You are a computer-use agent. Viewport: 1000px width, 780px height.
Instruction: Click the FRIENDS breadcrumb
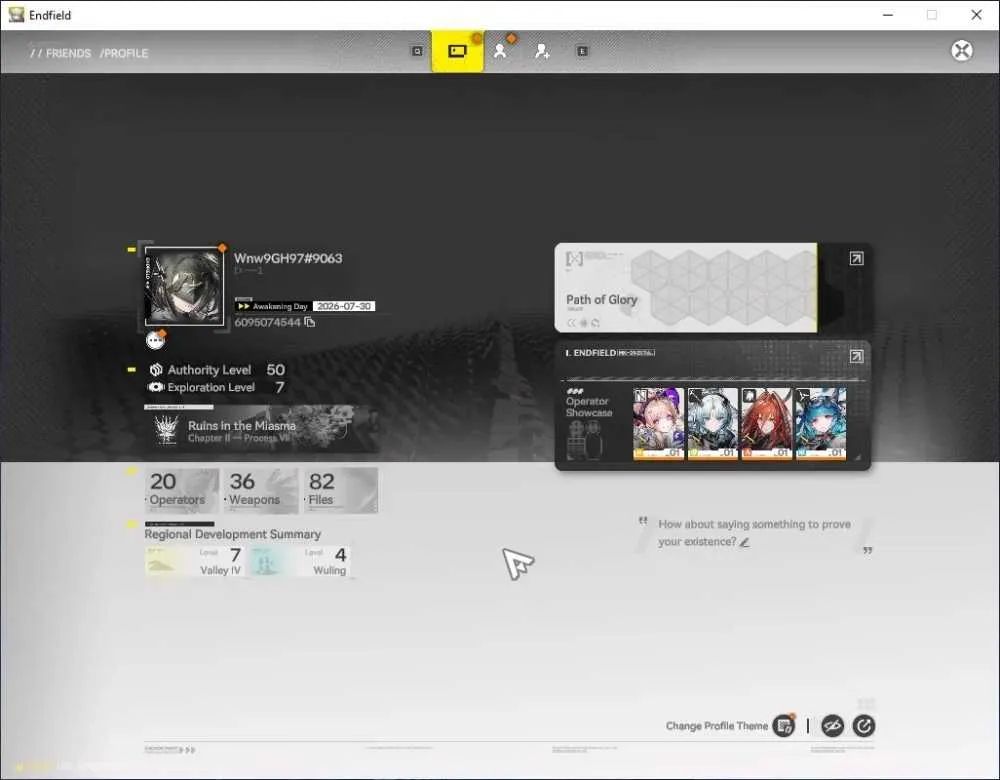tap(68, 53)
